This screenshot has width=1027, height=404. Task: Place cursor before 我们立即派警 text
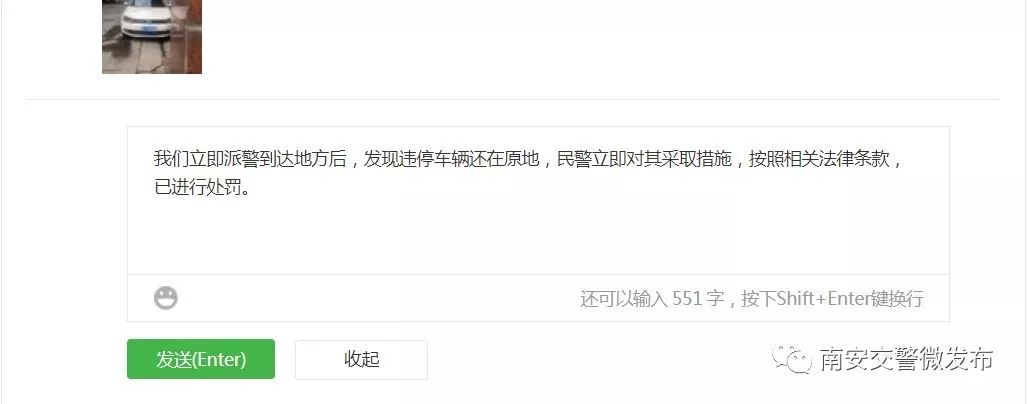pyautogui.click(x=155, y=159)
